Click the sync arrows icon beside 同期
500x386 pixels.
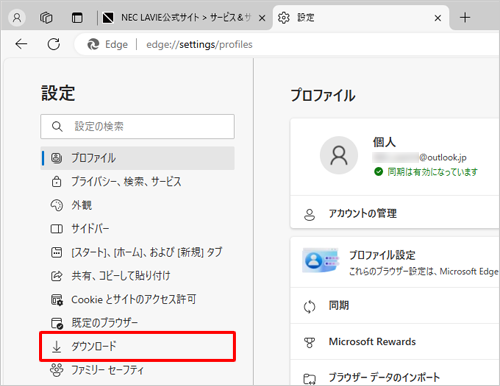click(309, 307)
